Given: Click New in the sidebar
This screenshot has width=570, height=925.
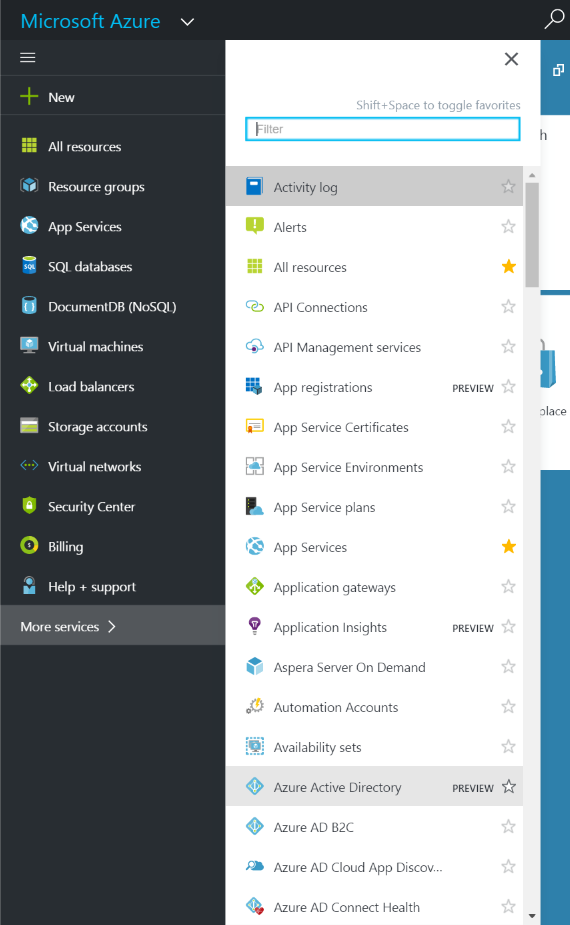Looking at the screenshot, I should 61,97.
